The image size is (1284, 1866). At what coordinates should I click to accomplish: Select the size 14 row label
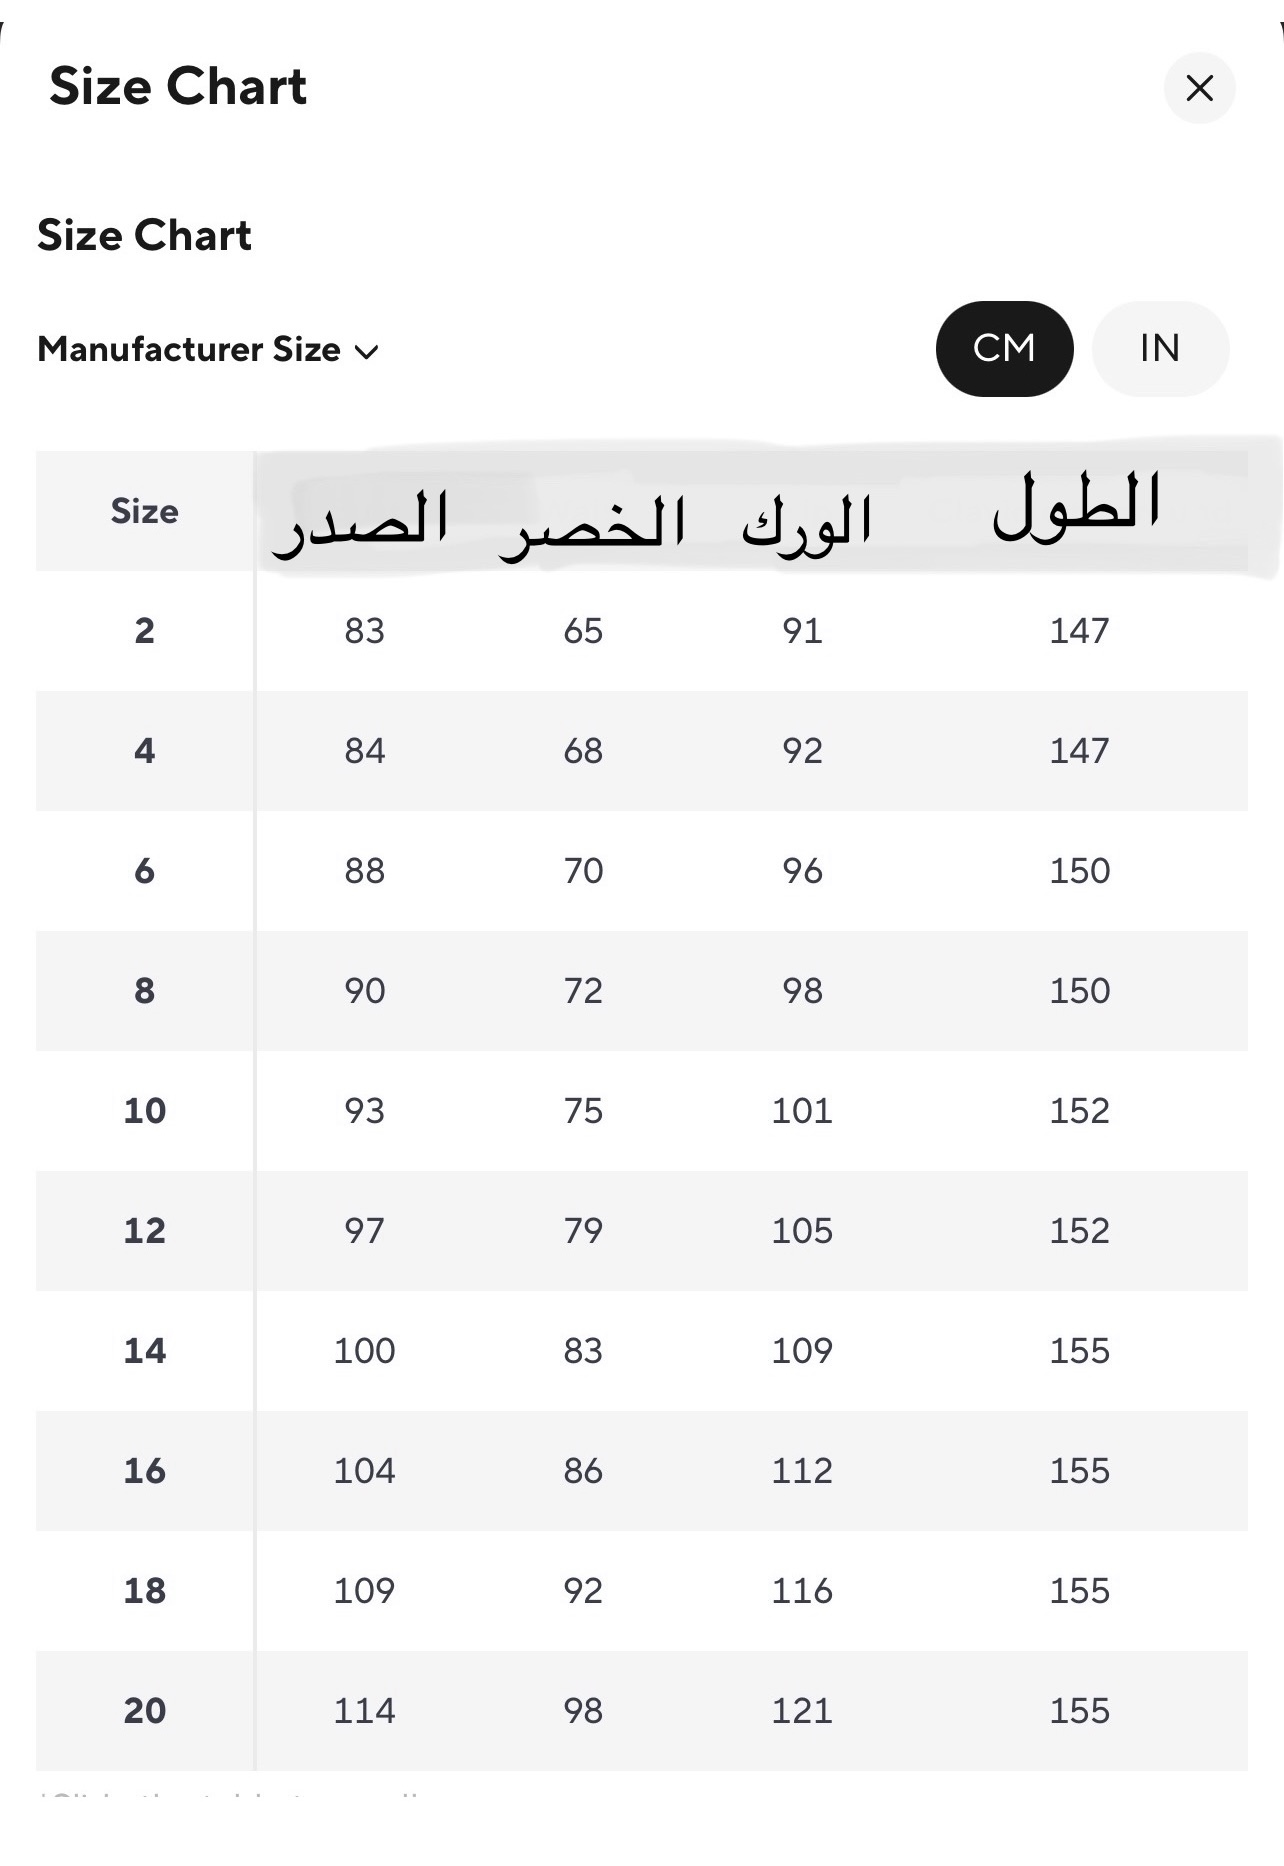click(x=145, y=1351)
